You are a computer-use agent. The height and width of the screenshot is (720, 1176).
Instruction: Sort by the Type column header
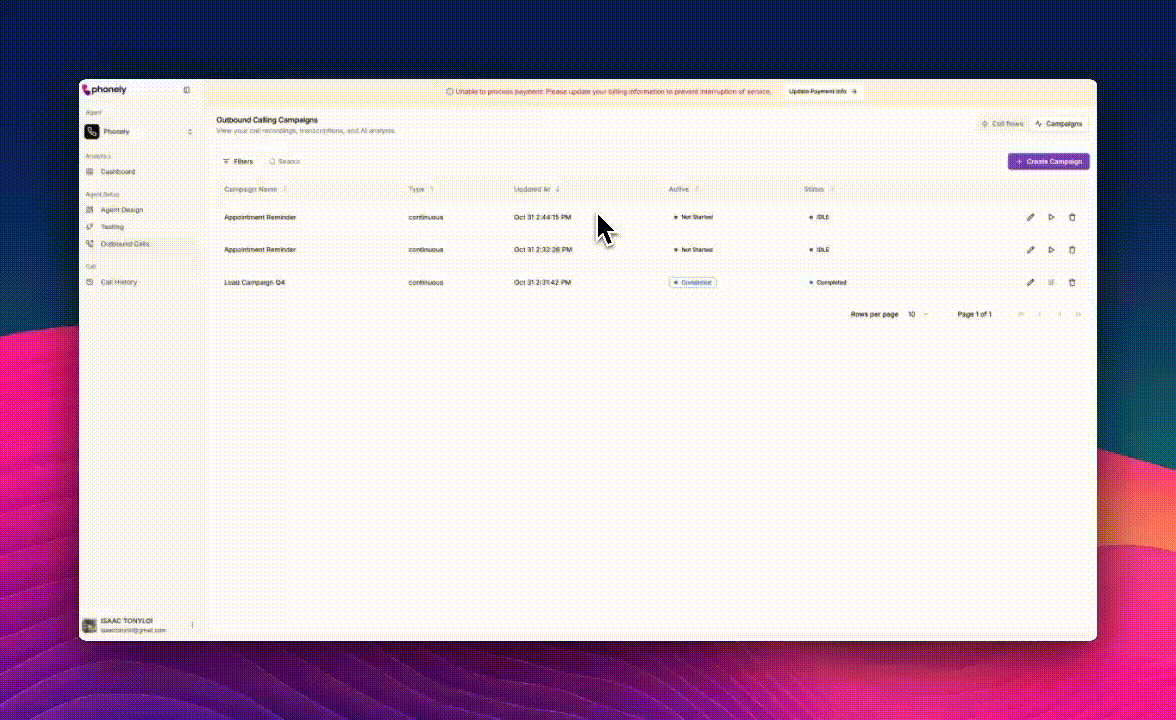click(421, 189)
